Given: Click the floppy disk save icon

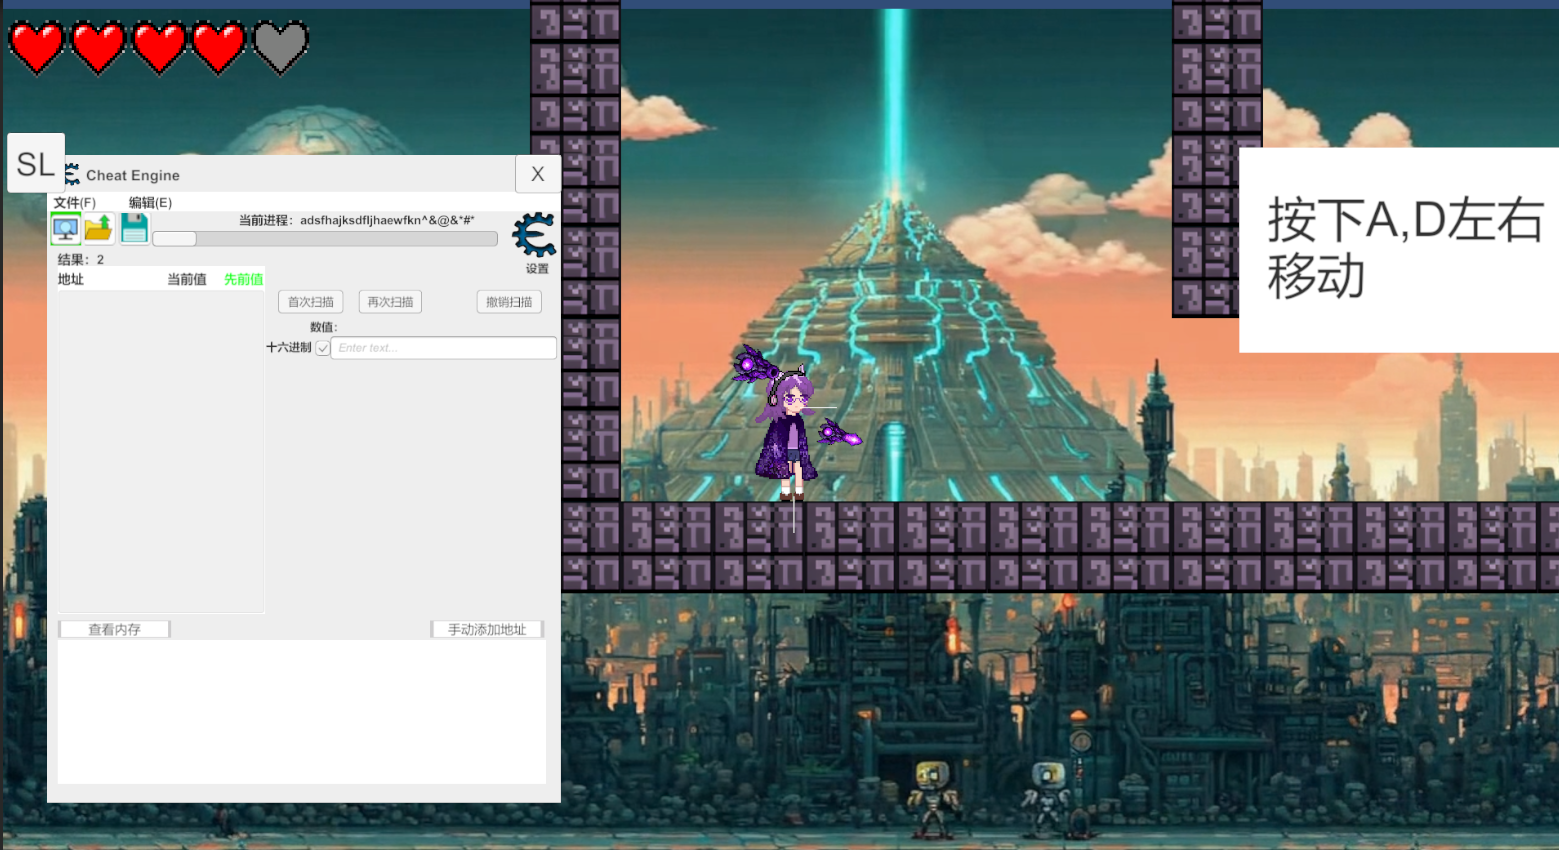Looking at the screenshot, I should tap(134, 229).
